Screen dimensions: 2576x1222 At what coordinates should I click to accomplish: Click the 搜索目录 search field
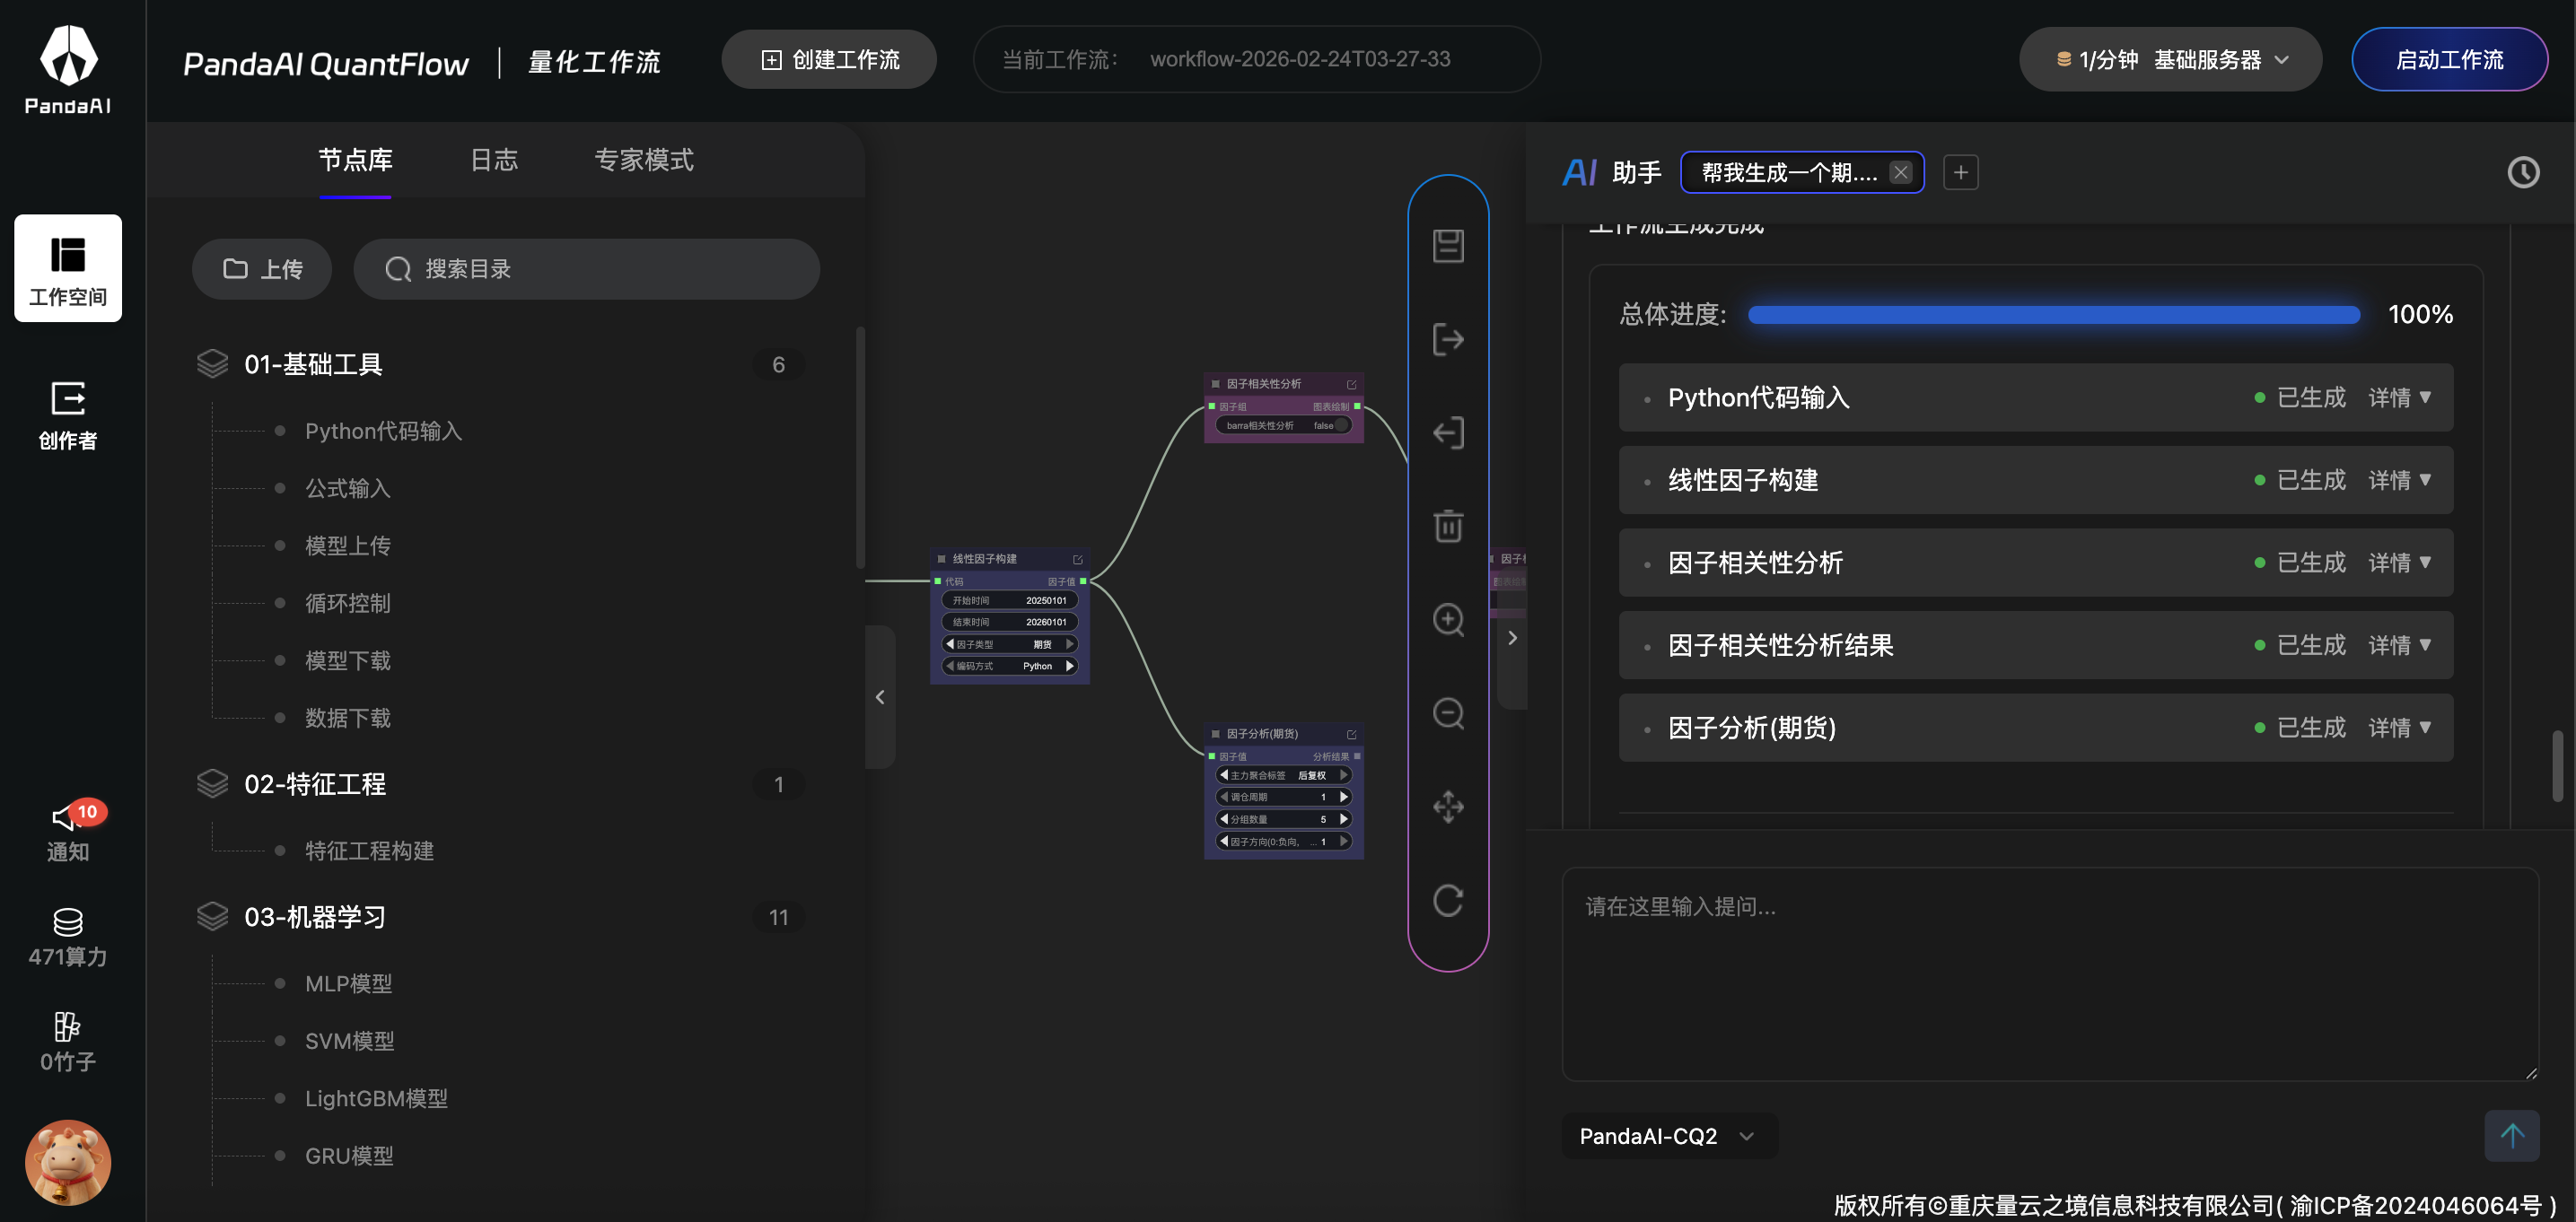[x=587, y=269]
